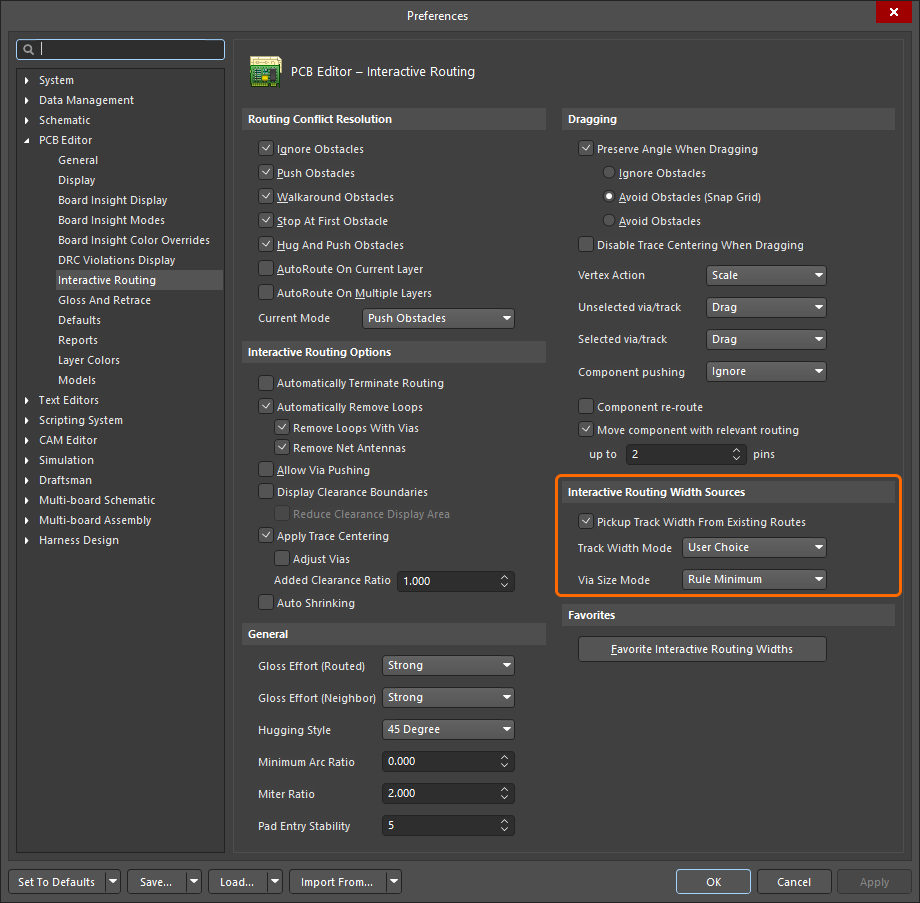Image resolution: width=920 pixels, height=903 pixels.
Task: Click the Cancel button
Action: [x=794, y=882]
